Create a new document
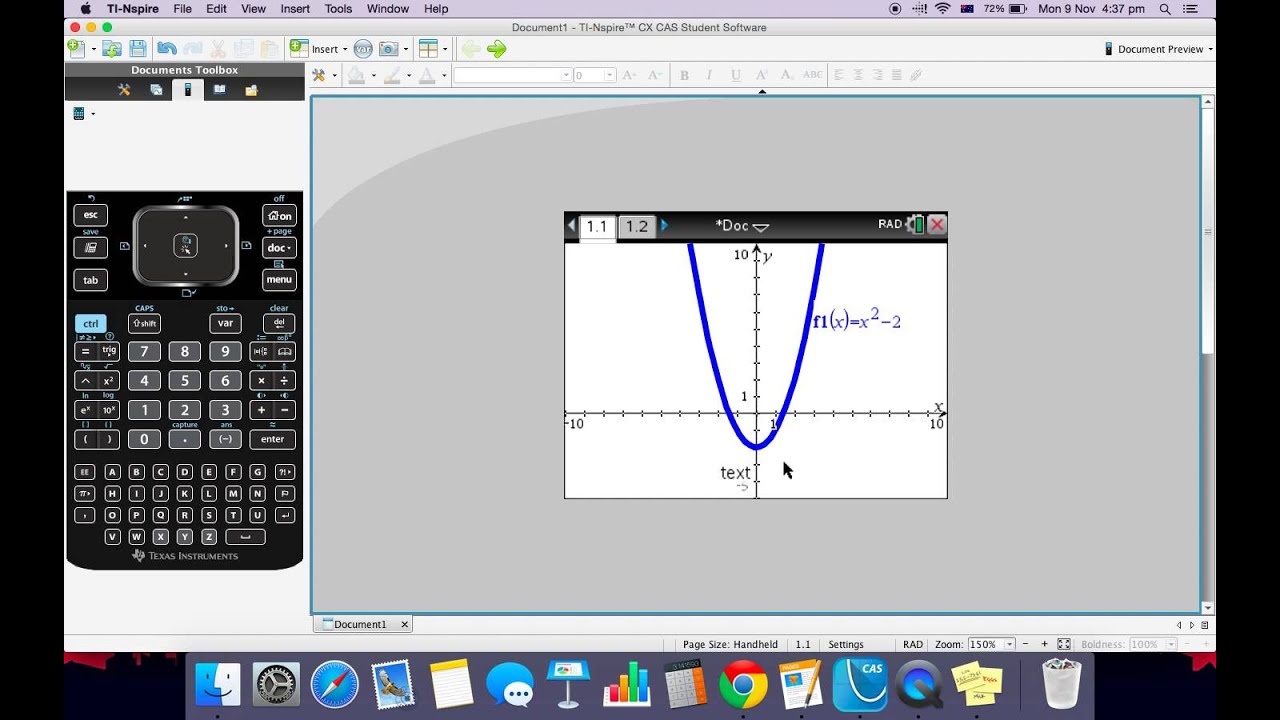Image resolution: width=1280 pixels, height=720 pixels. [76, 48]
